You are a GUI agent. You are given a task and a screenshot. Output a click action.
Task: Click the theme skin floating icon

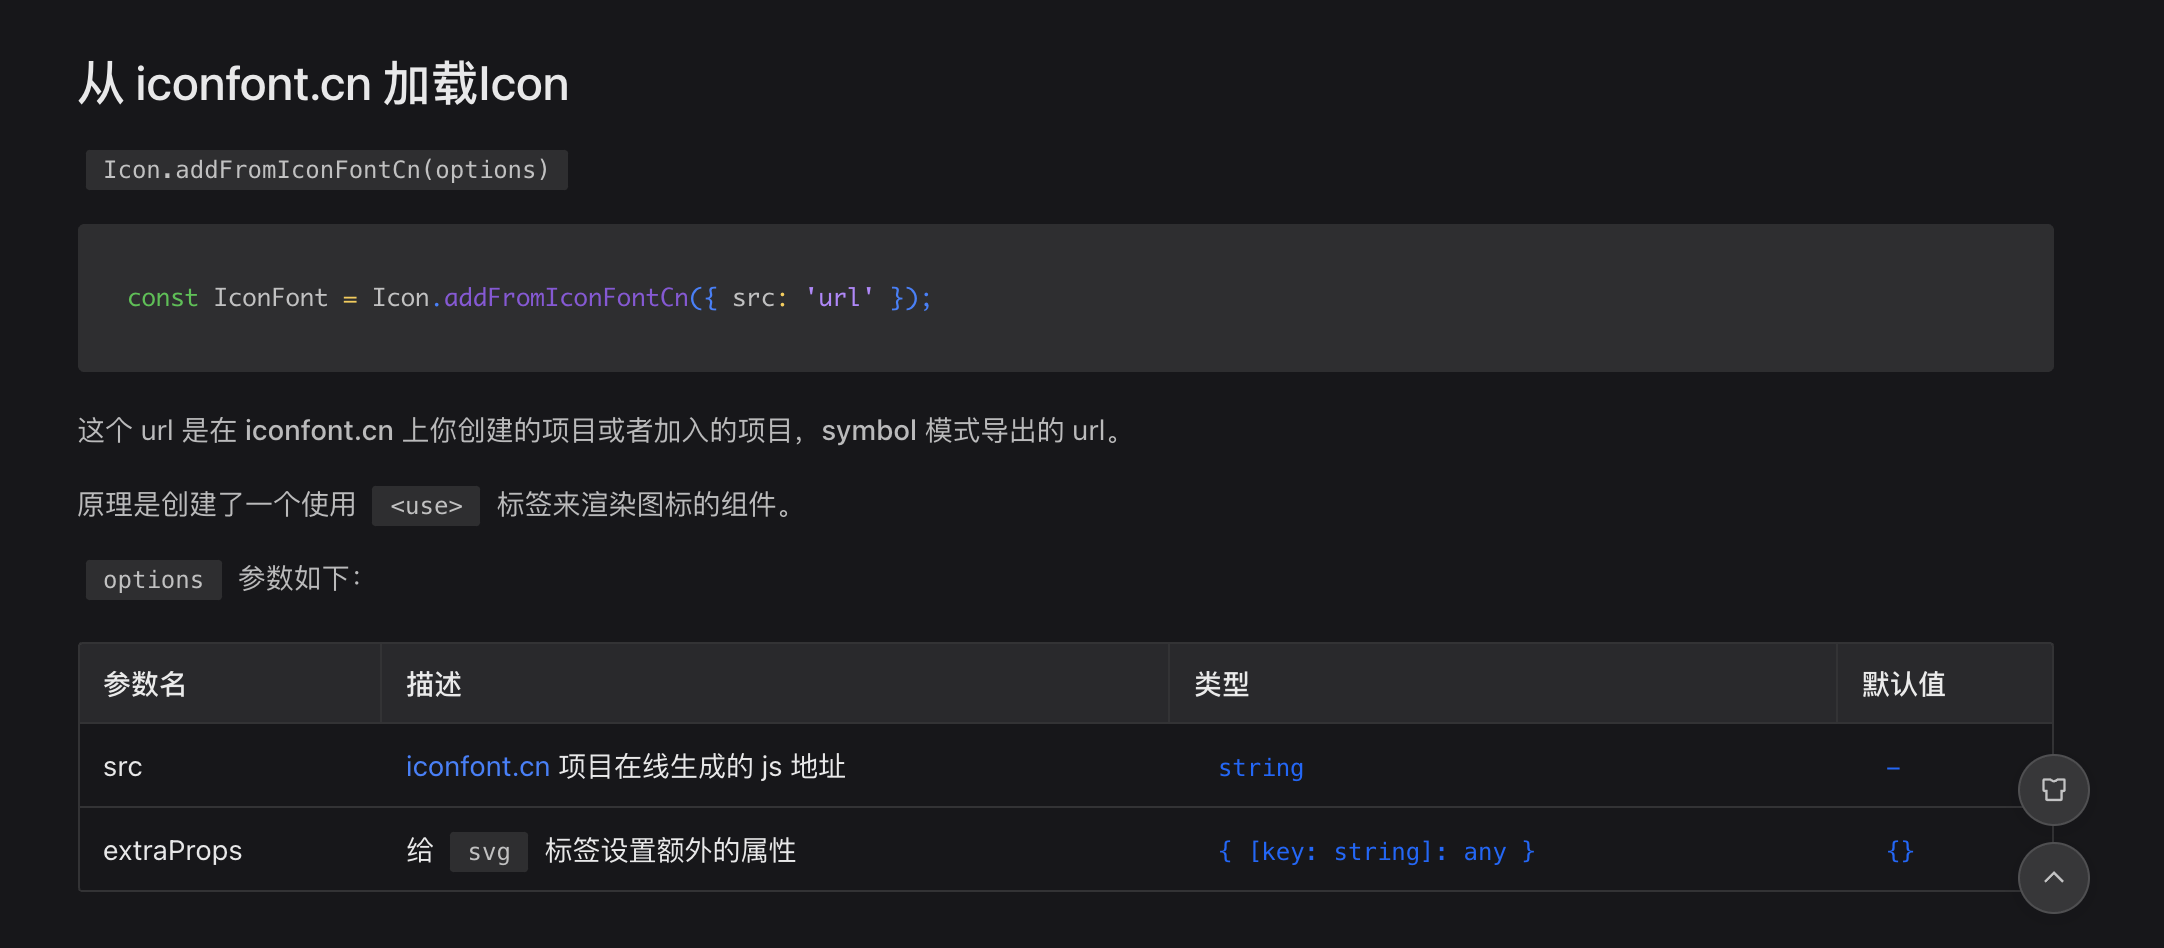(2054, 789)
